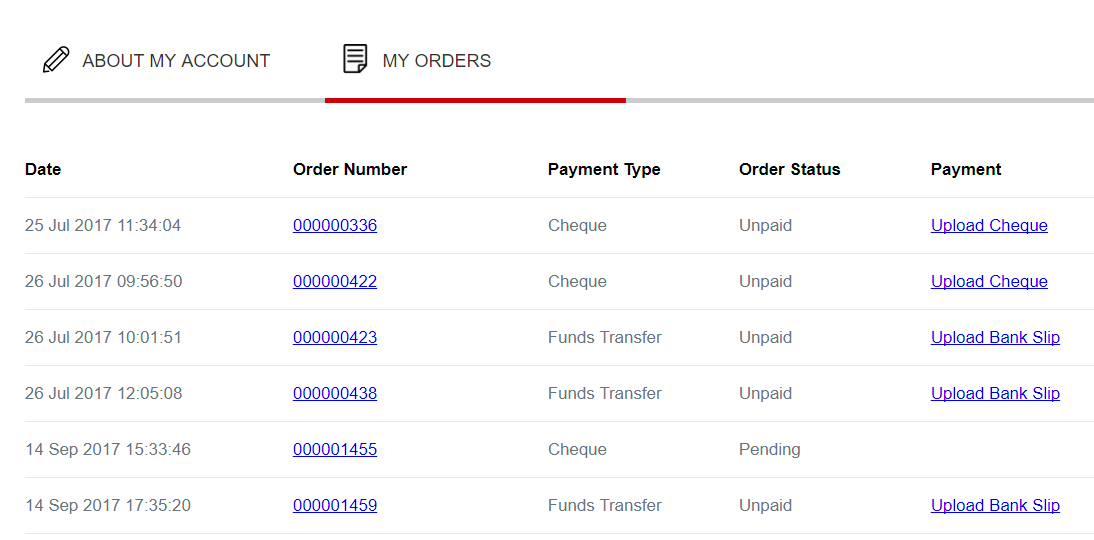This screenshot has width=1094, height=540.
Task: Click the Order Number column header
Action: [x=350, y=169]
